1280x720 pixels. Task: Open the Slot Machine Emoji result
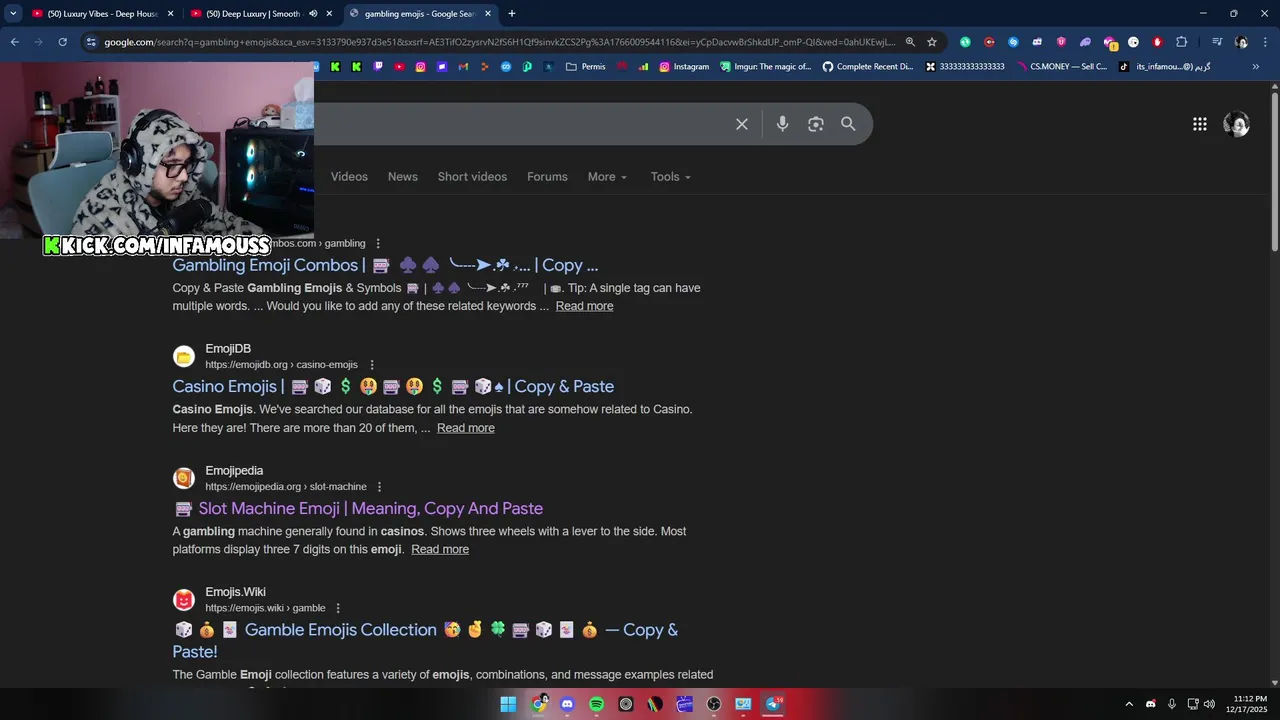click(x=359, y=509)
